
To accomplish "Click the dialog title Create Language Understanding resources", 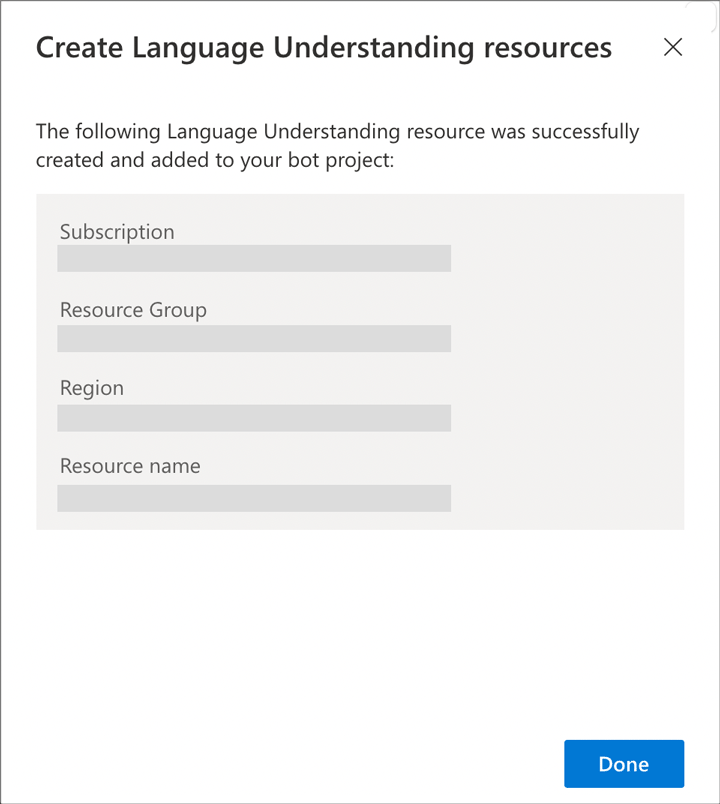I will [x=324, y=48].
